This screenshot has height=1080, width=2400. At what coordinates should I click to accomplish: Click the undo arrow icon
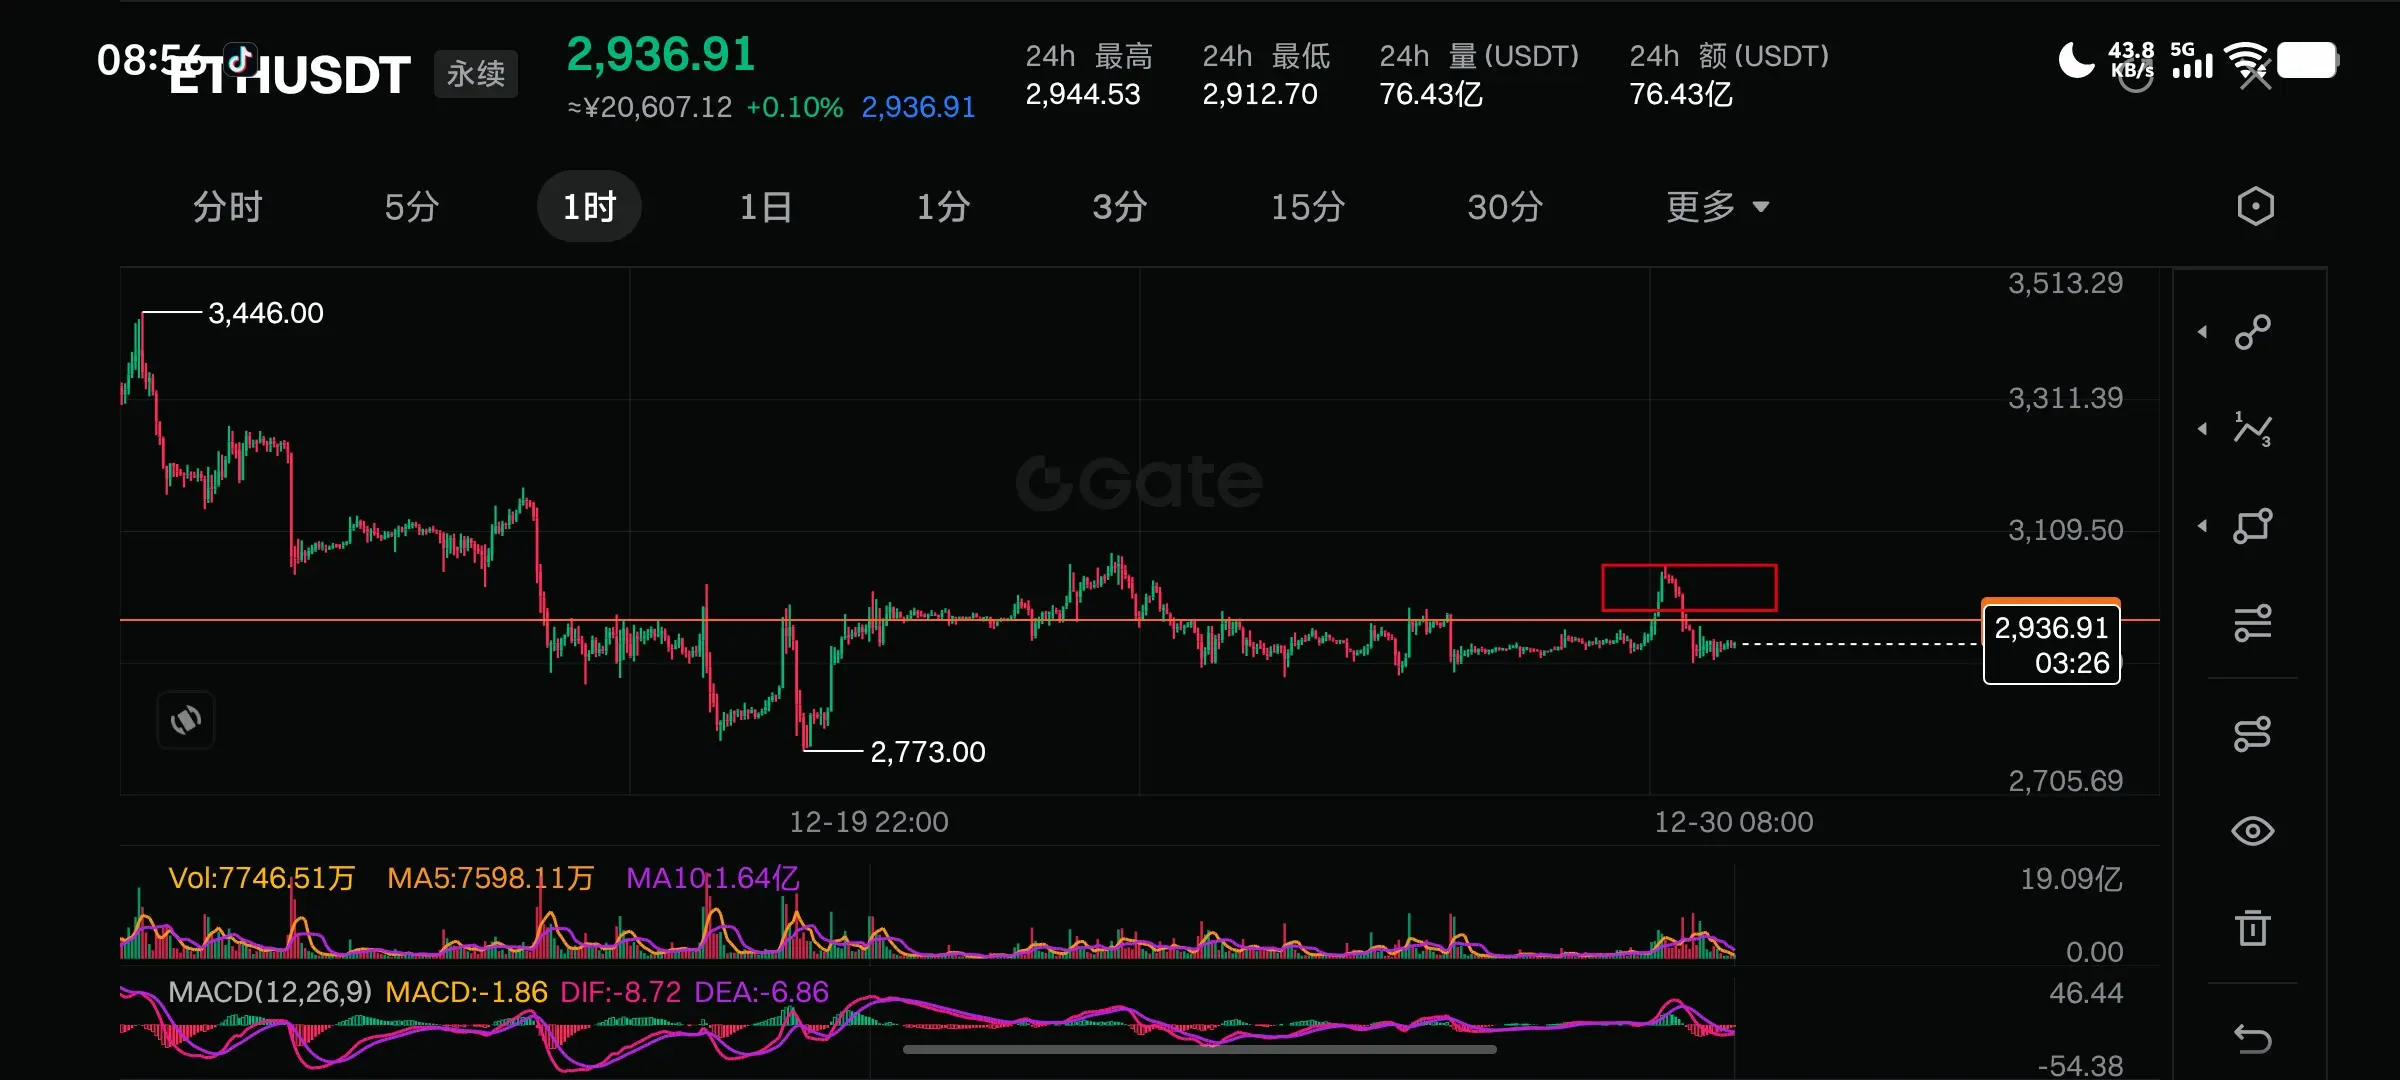click(x=2253, y=1039)
